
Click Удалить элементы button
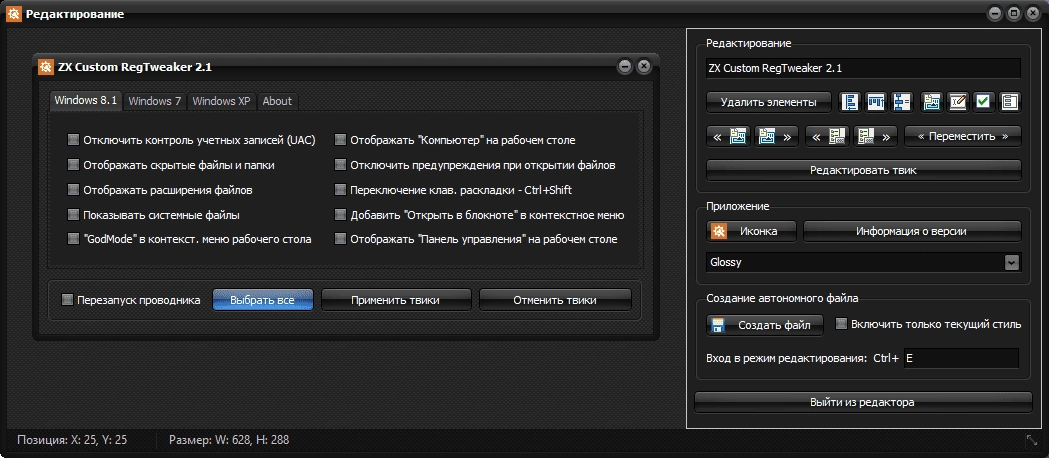pyautogui.click(x=769, y=102)
